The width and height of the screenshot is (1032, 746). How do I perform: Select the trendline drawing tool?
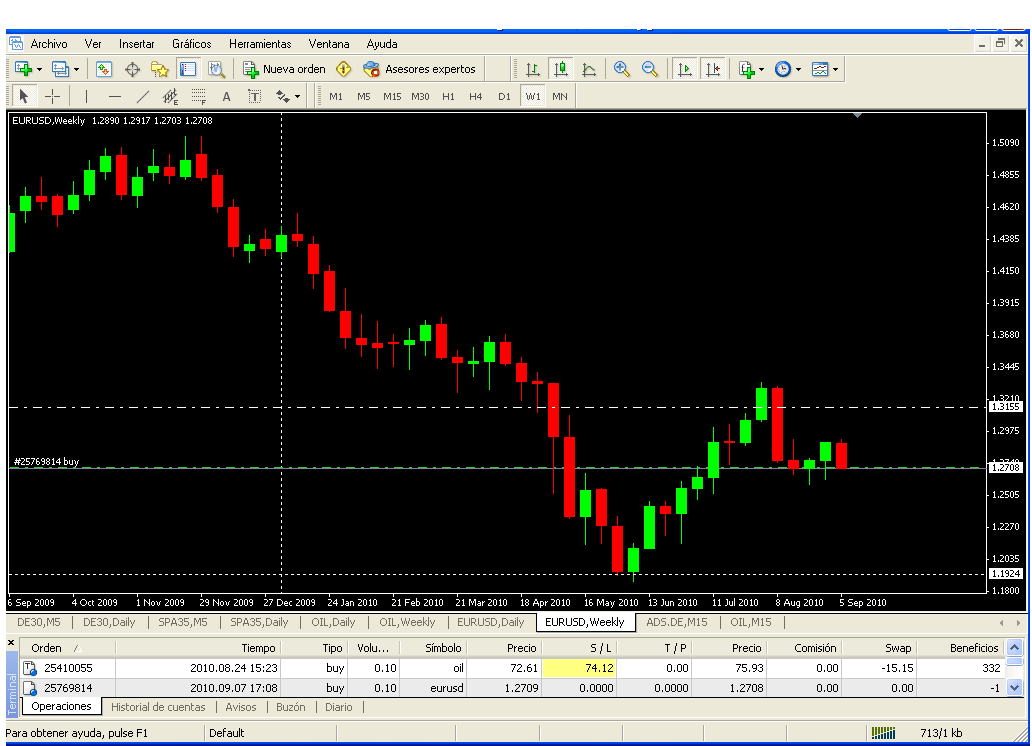(x=142, y=97)
